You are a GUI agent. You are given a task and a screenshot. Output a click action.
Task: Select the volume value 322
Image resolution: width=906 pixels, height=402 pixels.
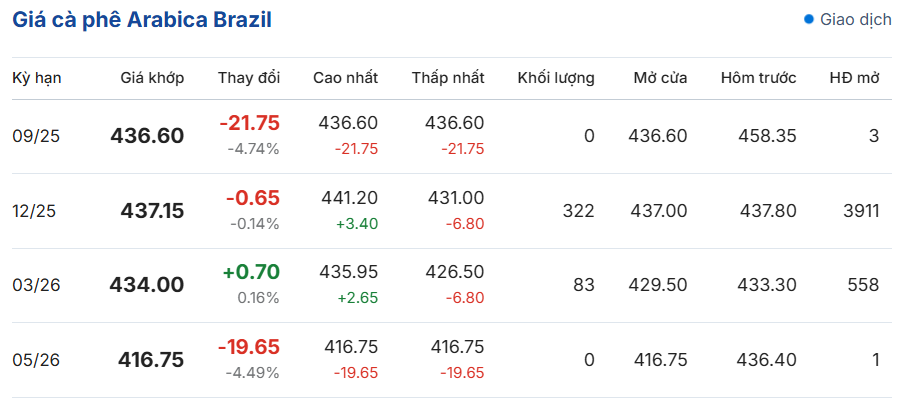click(x=578, y=211)
